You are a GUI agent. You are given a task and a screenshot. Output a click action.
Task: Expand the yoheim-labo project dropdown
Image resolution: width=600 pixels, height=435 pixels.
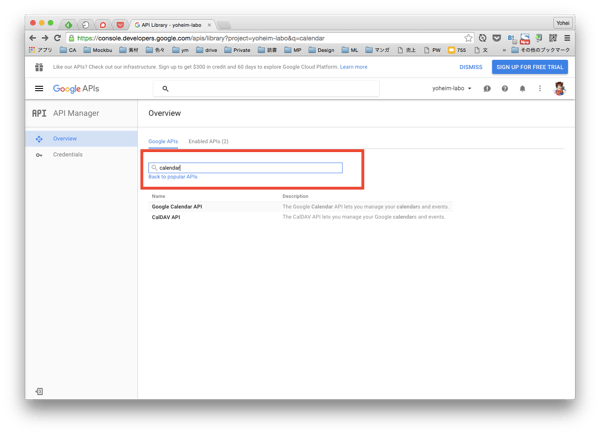(x=452, y=88)
